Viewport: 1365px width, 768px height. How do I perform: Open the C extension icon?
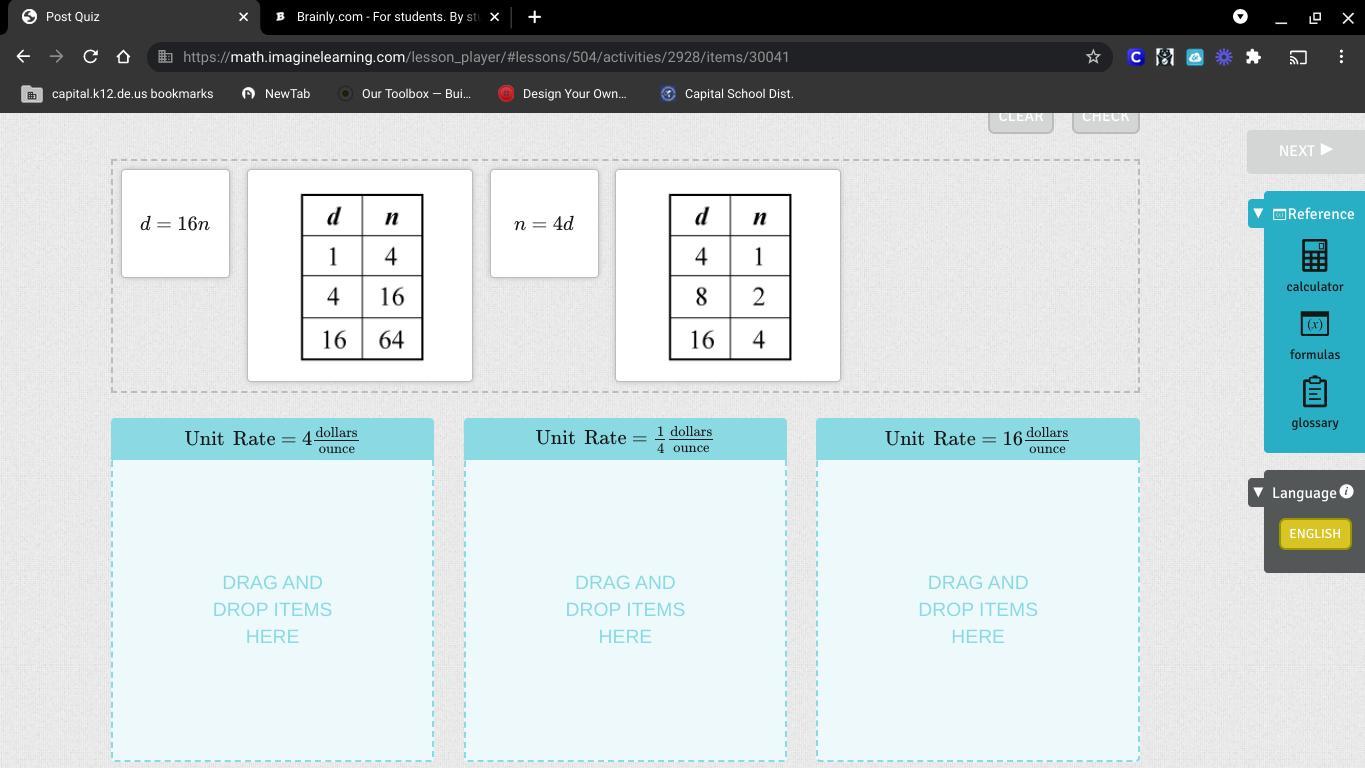point(1135,57)
